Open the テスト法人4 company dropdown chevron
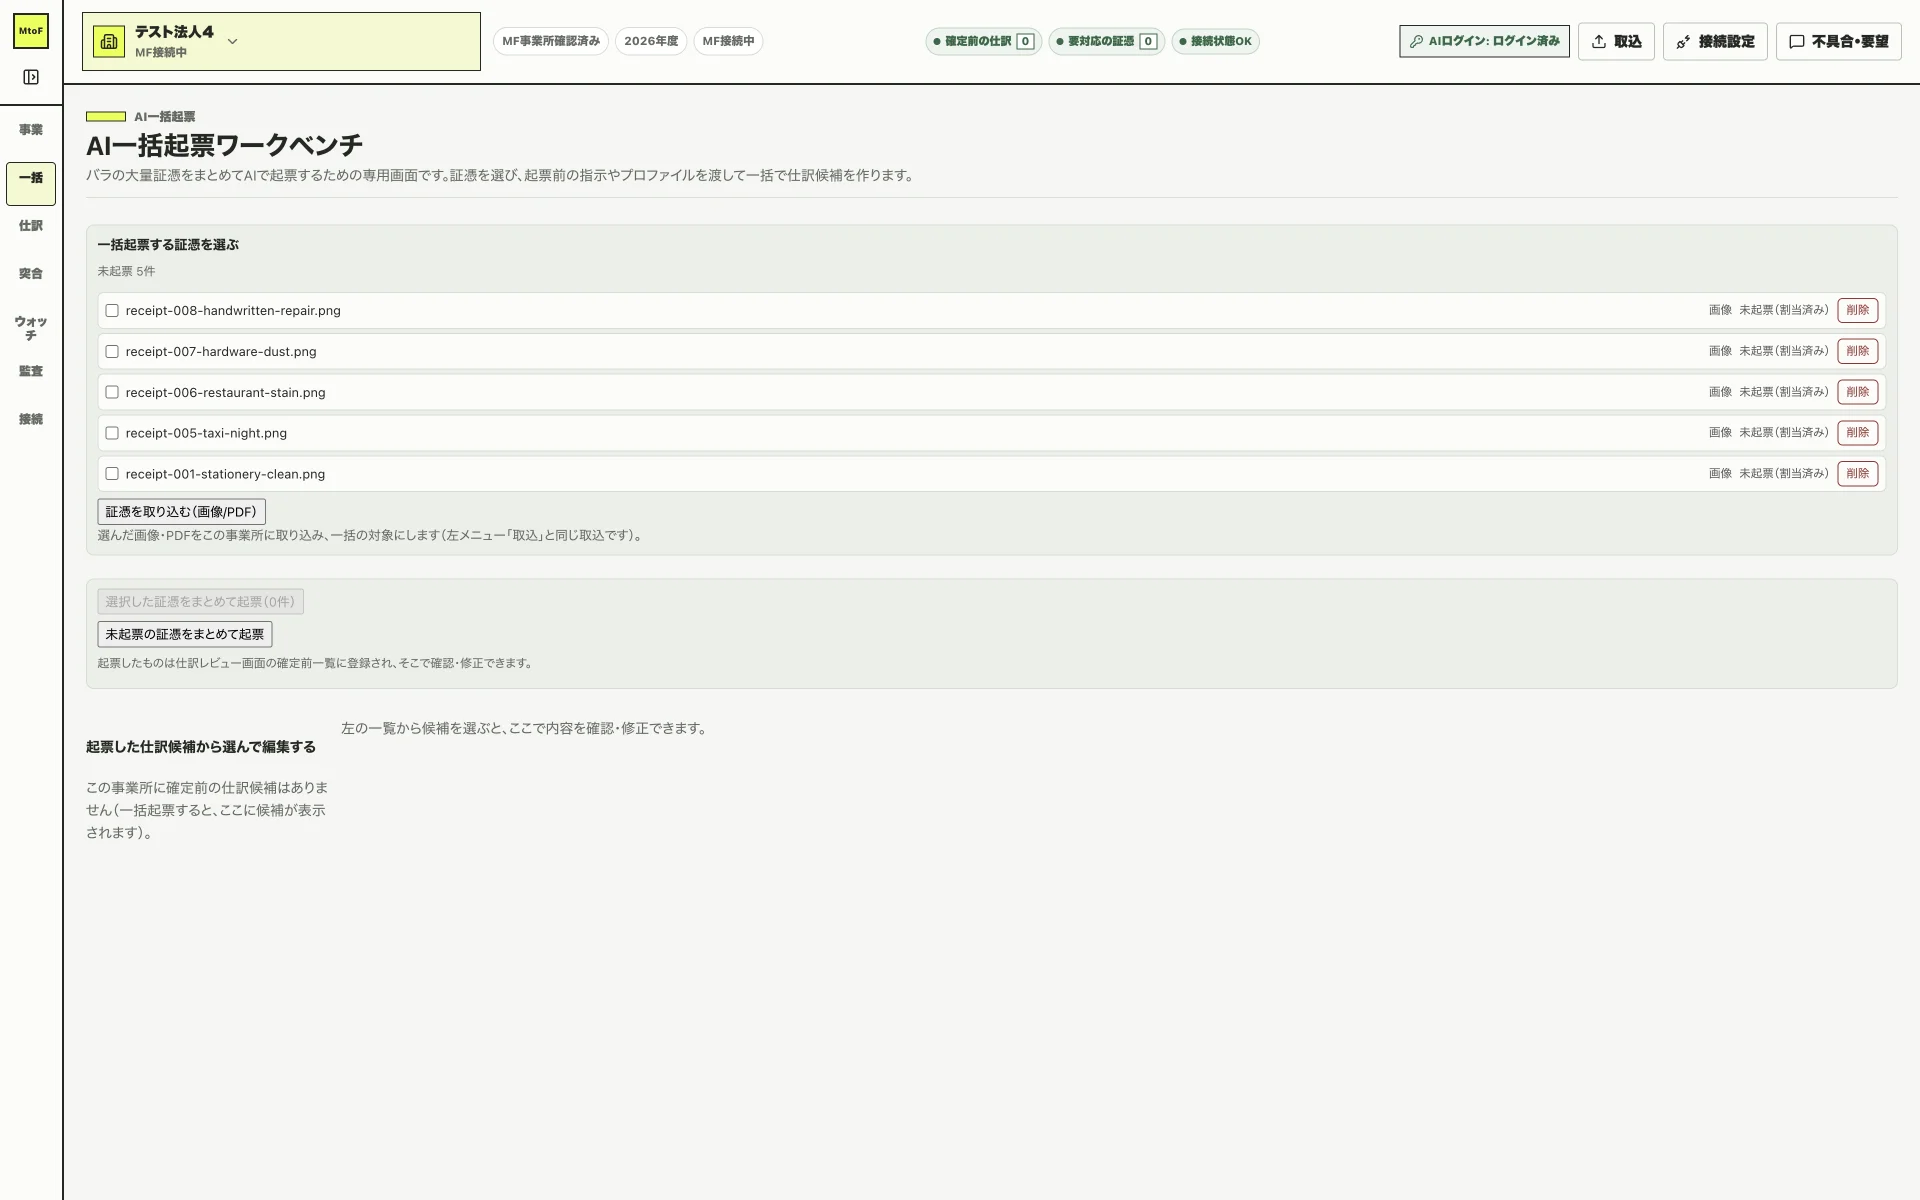The image size is (1920, 1200). [233, 41]
